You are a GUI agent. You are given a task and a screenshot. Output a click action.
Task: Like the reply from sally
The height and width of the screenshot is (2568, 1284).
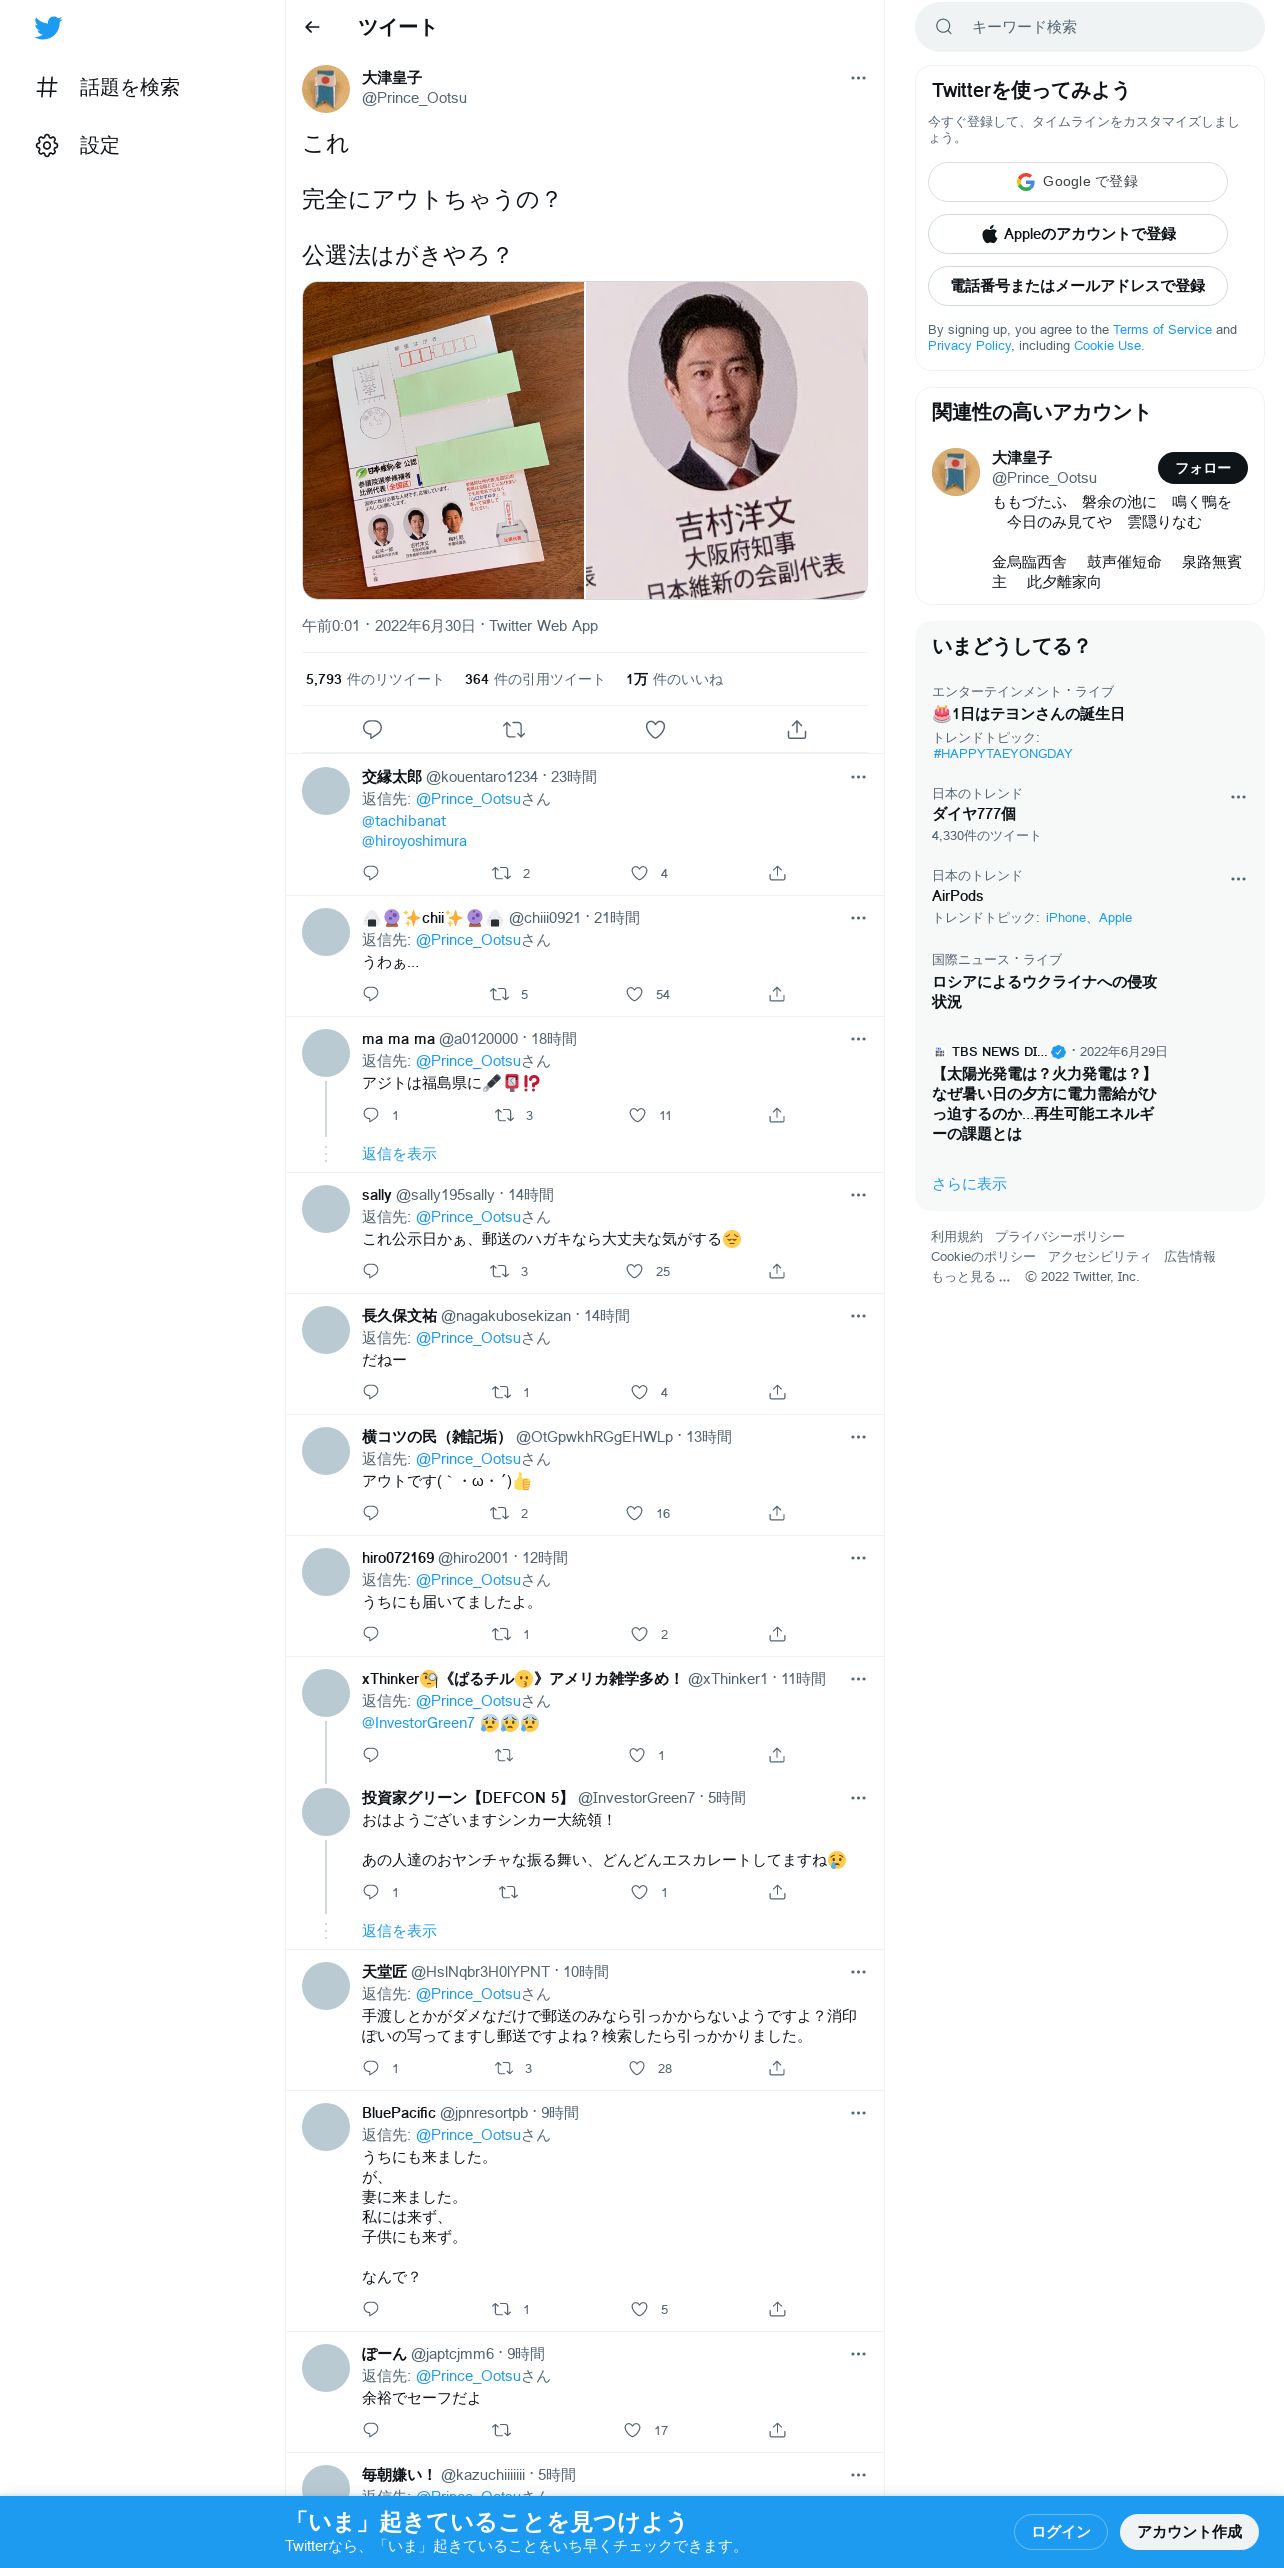(634, 1271)
